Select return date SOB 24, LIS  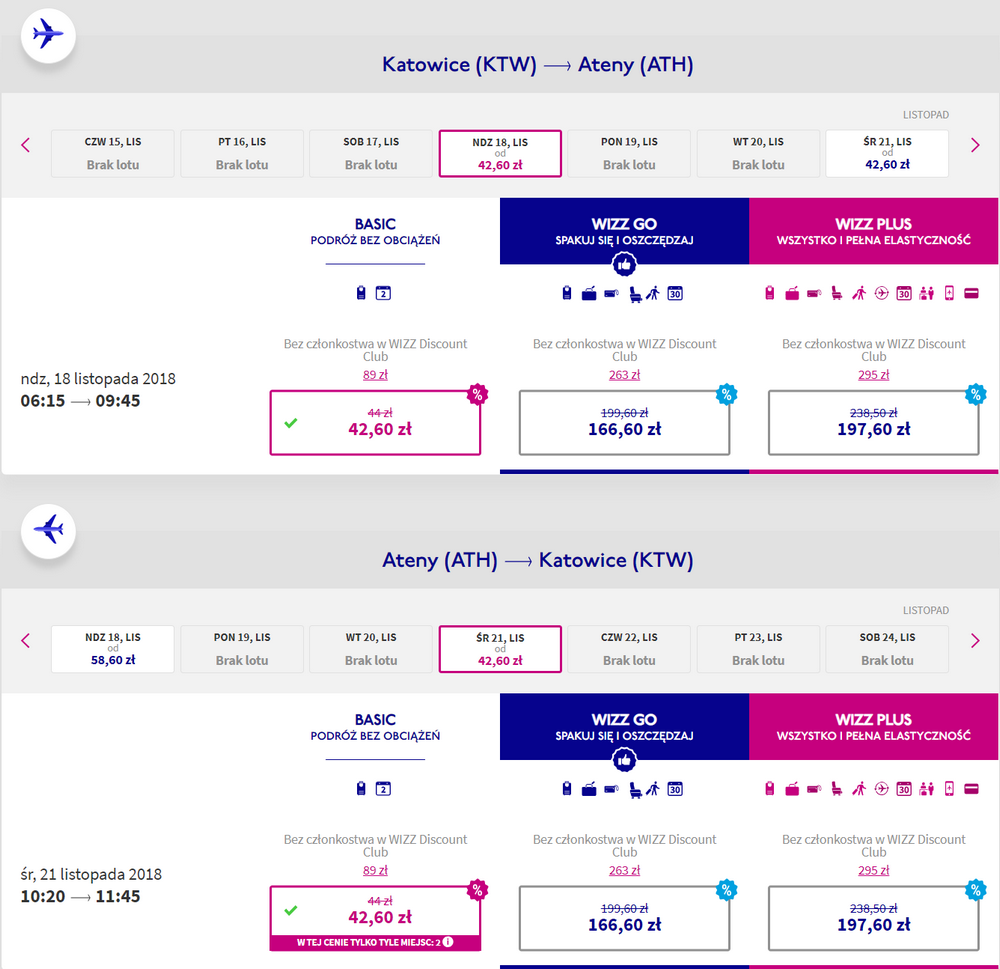[887, 649]
